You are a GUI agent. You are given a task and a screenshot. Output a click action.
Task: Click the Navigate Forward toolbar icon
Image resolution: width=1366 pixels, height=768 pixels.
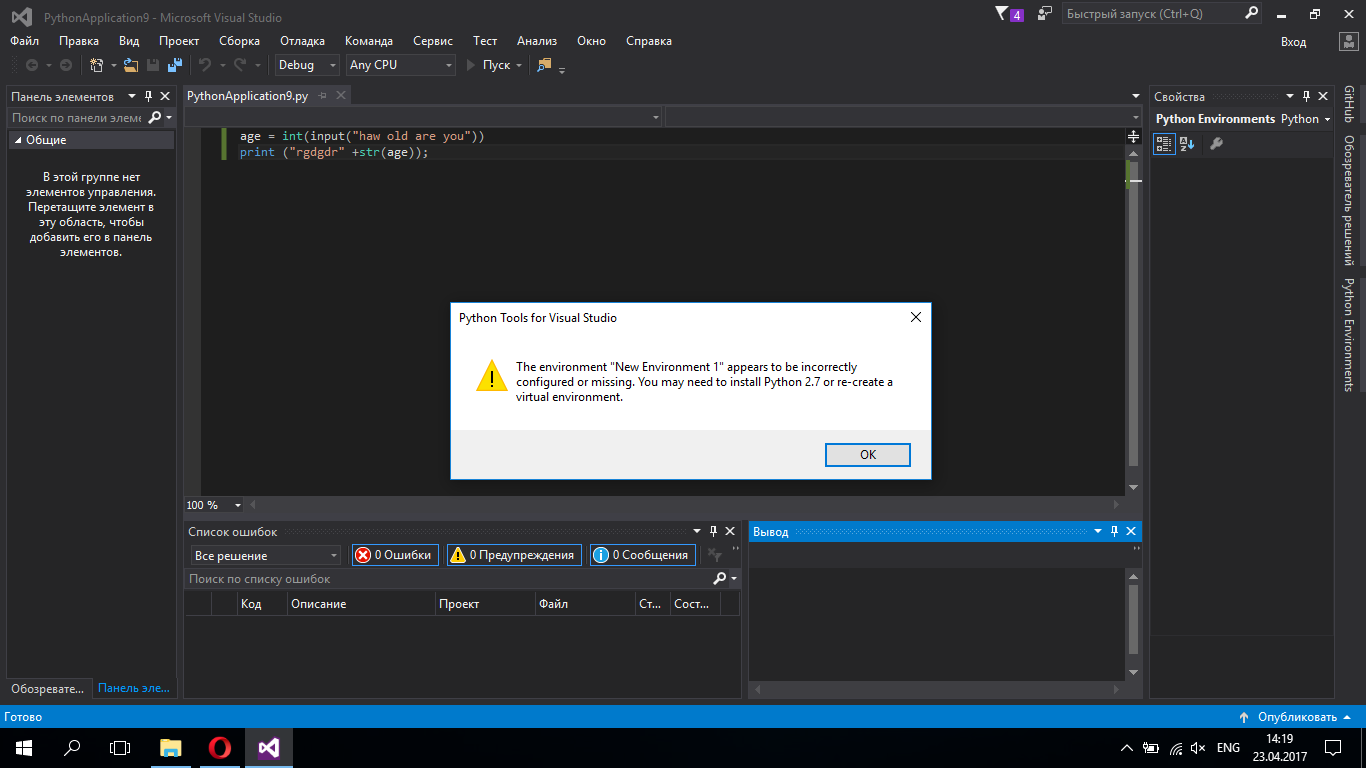click(65, 65)
